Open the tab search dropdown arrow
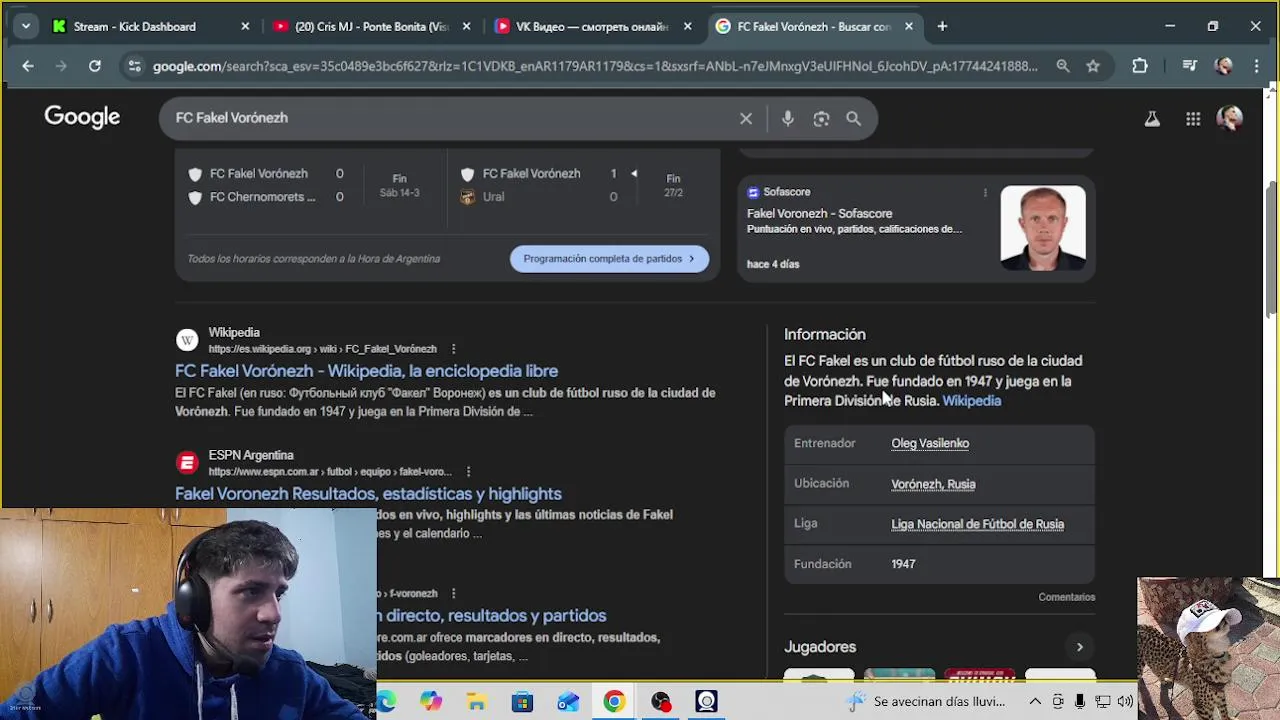This screenshot has width=1280, height=720. tap(25, 27)
